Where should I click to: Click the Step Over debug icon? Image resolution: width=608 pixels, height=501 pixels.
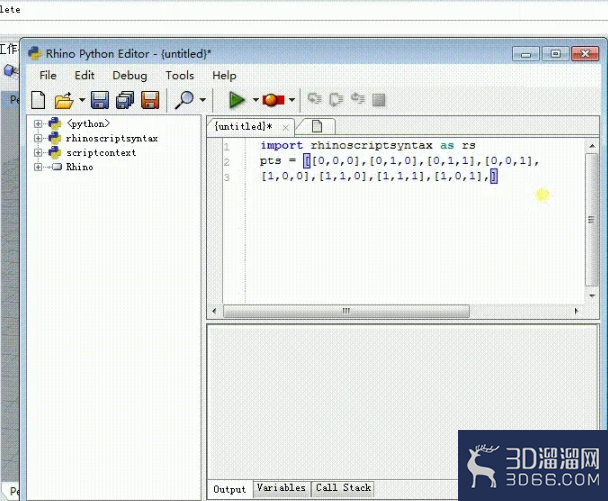[336, 99]
